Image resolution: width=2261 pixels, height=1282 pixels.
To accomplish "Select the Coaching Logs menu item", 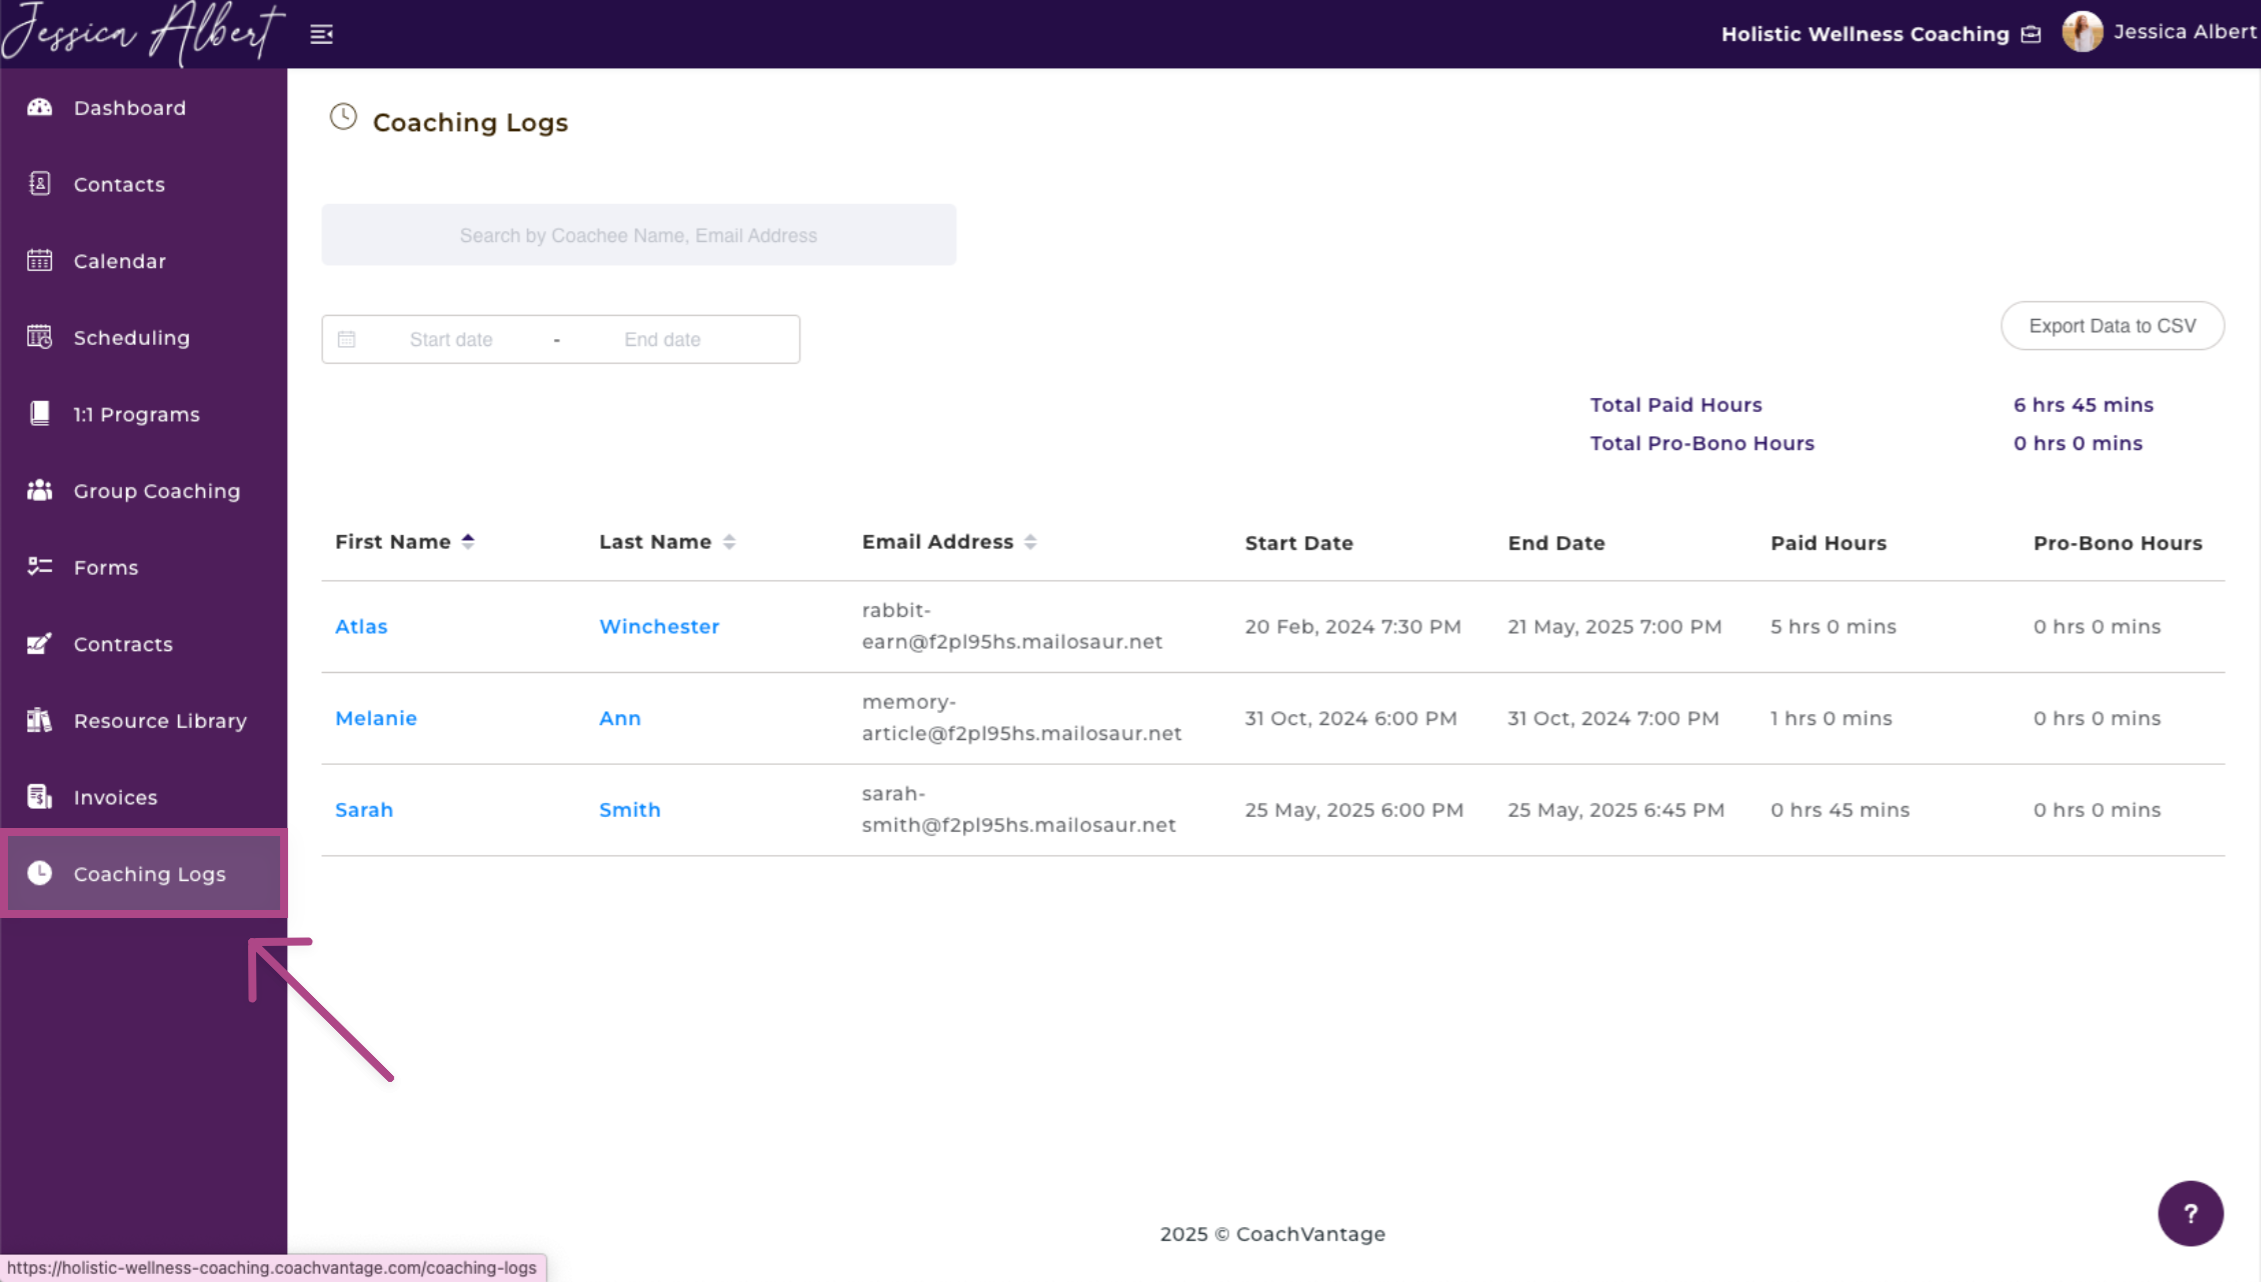I will 144,873.
